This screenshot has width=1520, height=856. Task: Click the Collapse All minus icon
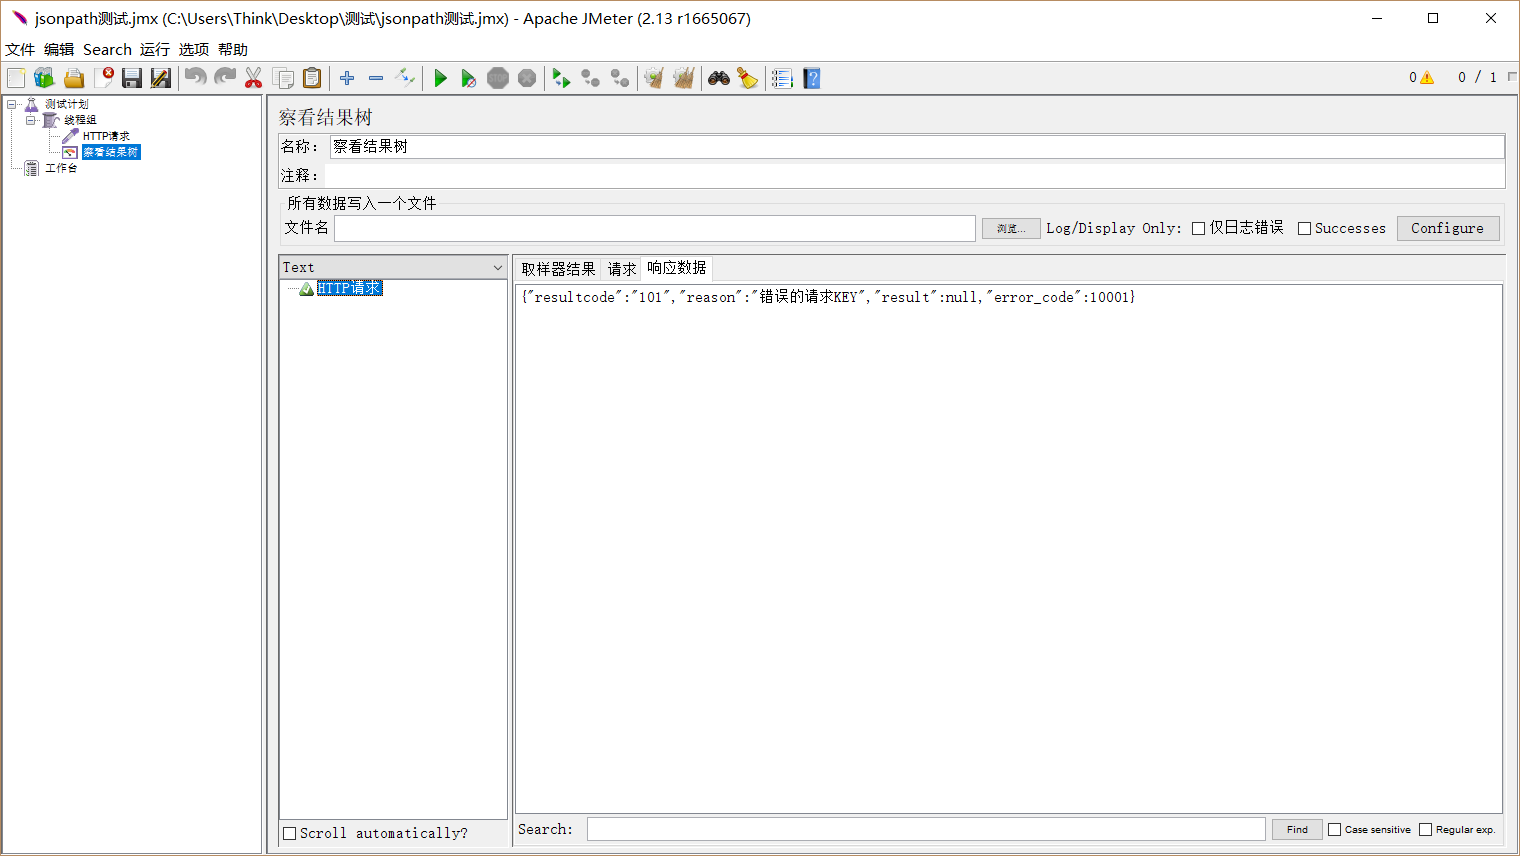coord(376,78)
